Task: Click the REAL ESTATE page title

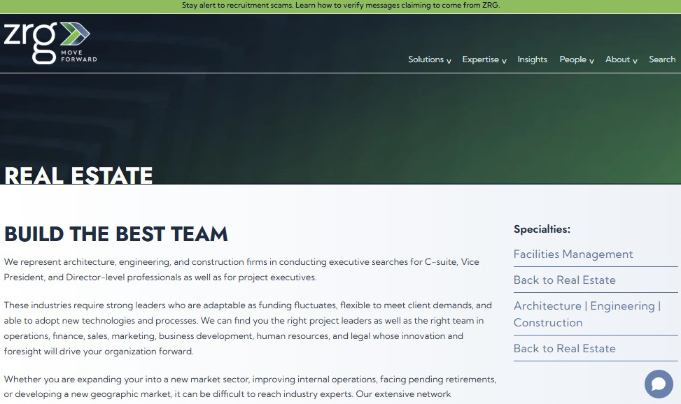Action: point(79,176)
